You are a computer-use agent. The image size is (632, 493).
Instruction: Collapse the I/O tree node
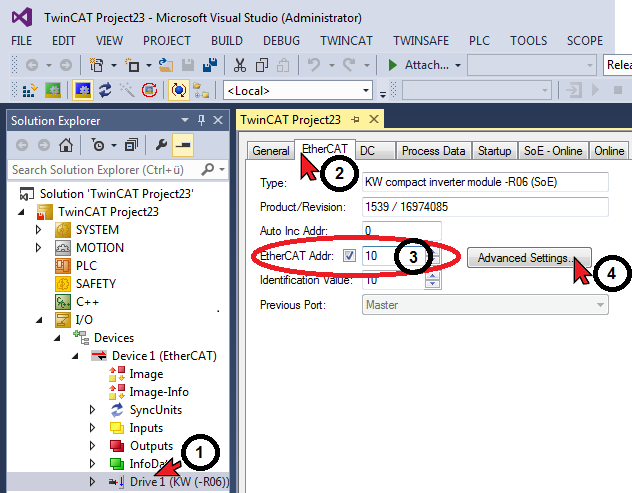[39, 320]
